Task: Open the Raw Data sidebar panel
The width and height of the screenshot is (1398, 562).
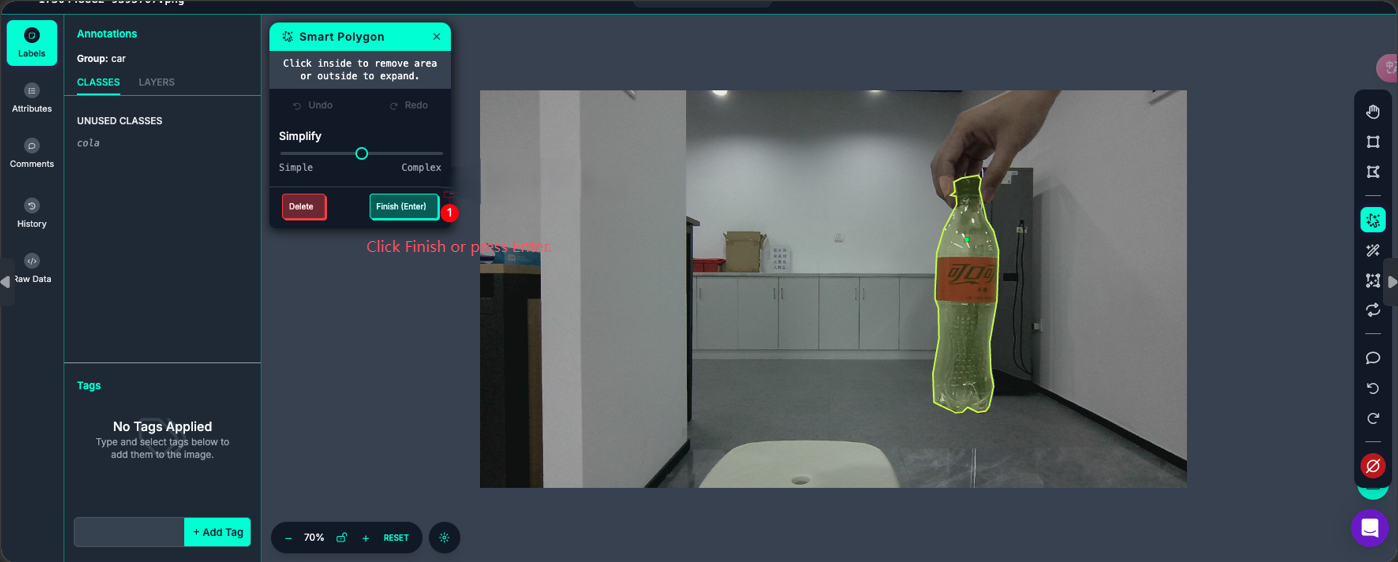Action: tap(32, 268)
